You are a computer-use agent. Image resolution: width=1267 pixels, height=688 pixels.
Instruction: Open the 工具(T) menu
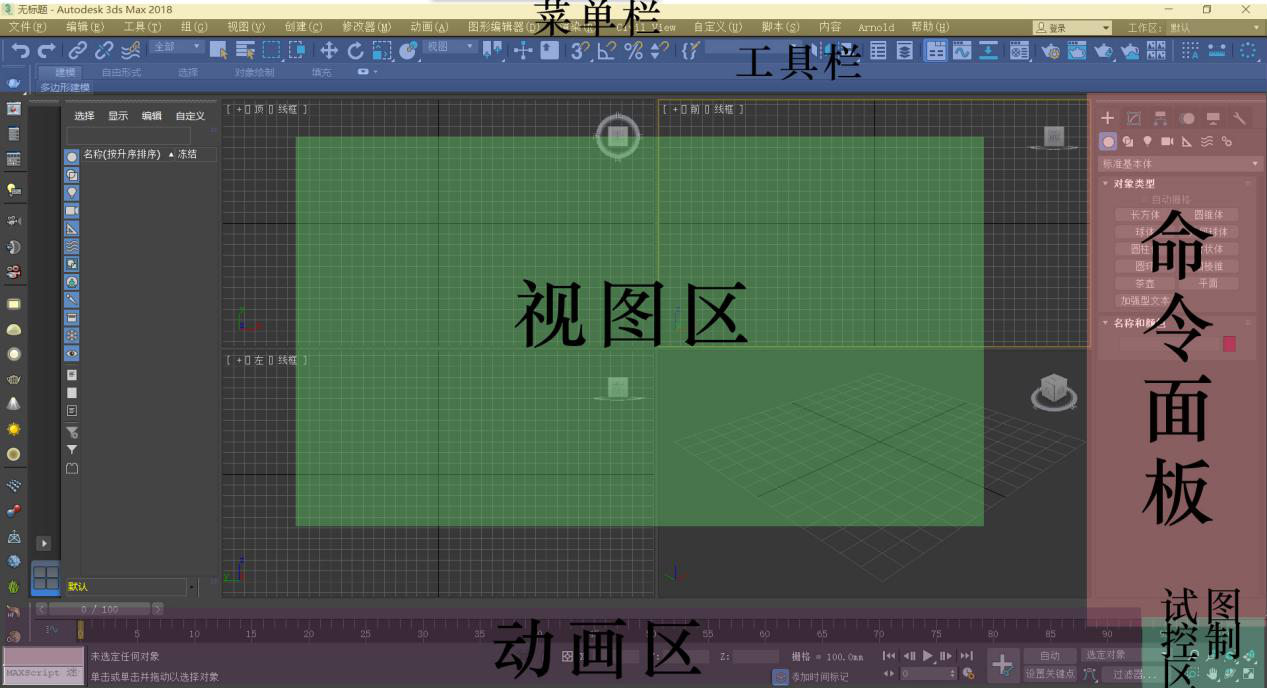coord(142,27)
